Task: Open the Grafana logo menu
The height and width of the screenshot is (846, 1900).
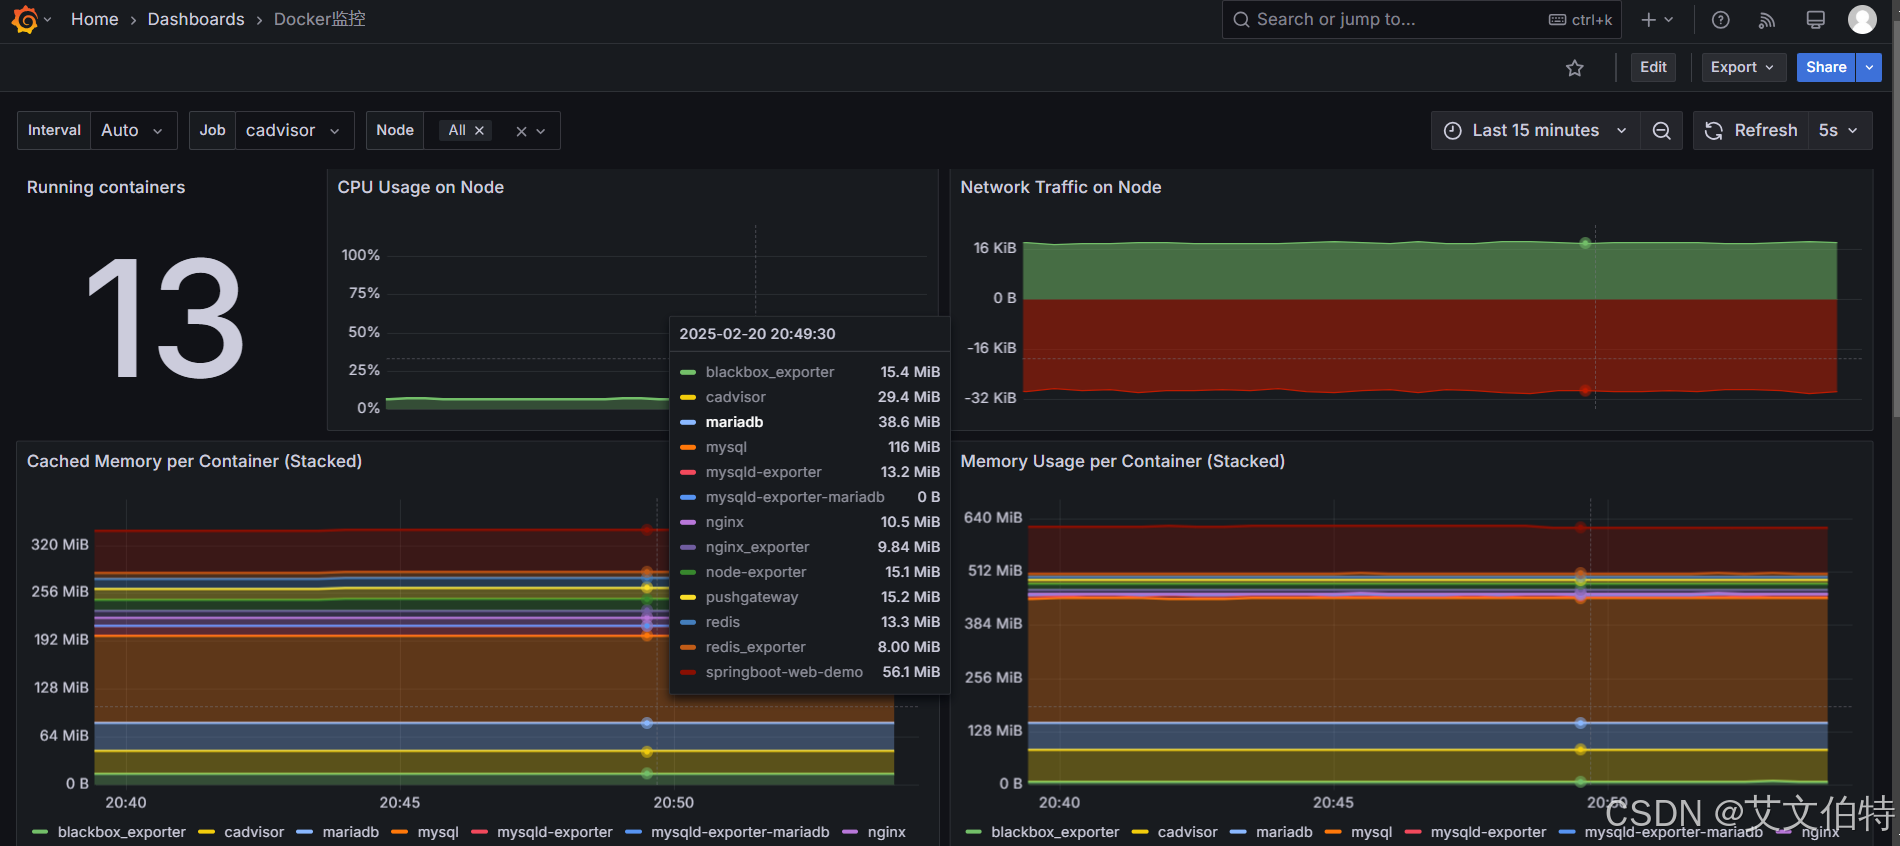Action: point(25,20)
